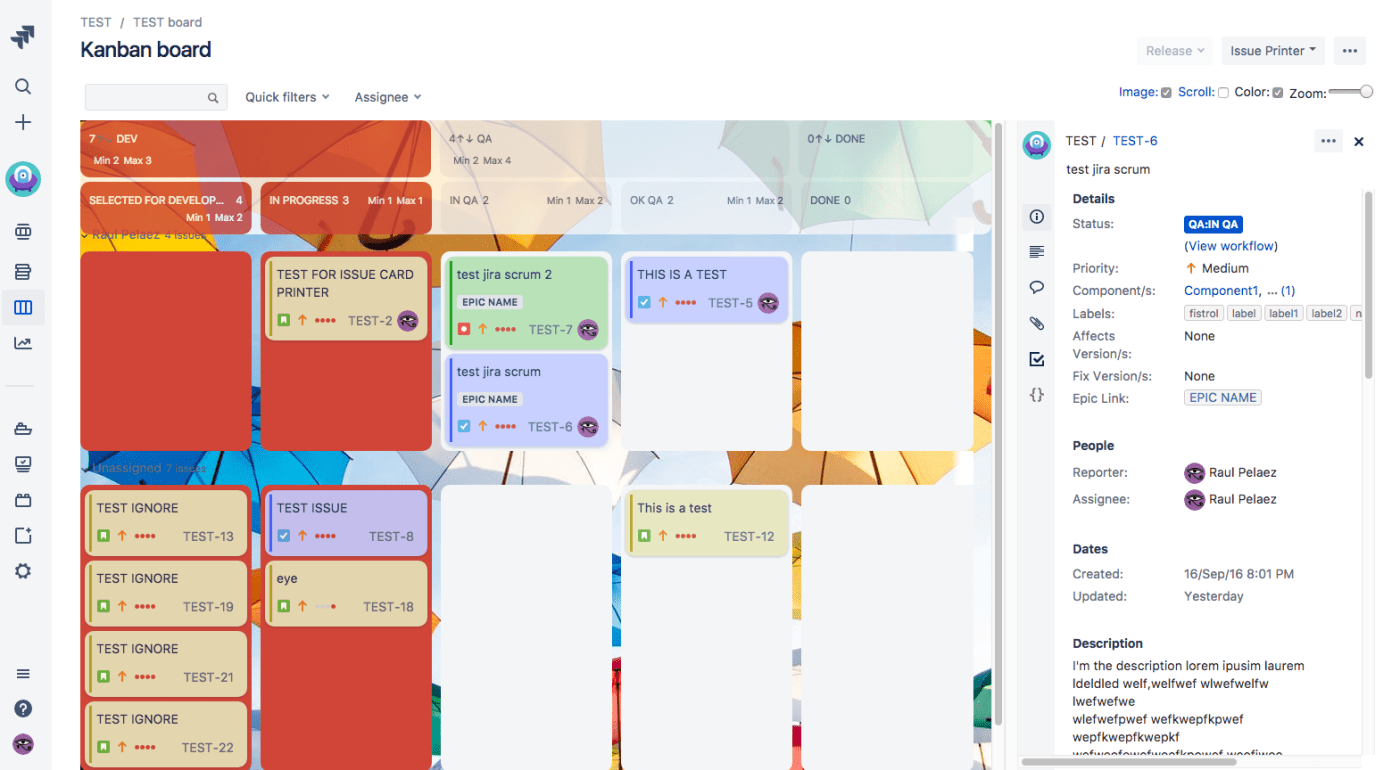This screenshot has height=770, width=1400.
Task: Open the TEST-6 issue key link
Action: click(1135, 141)
